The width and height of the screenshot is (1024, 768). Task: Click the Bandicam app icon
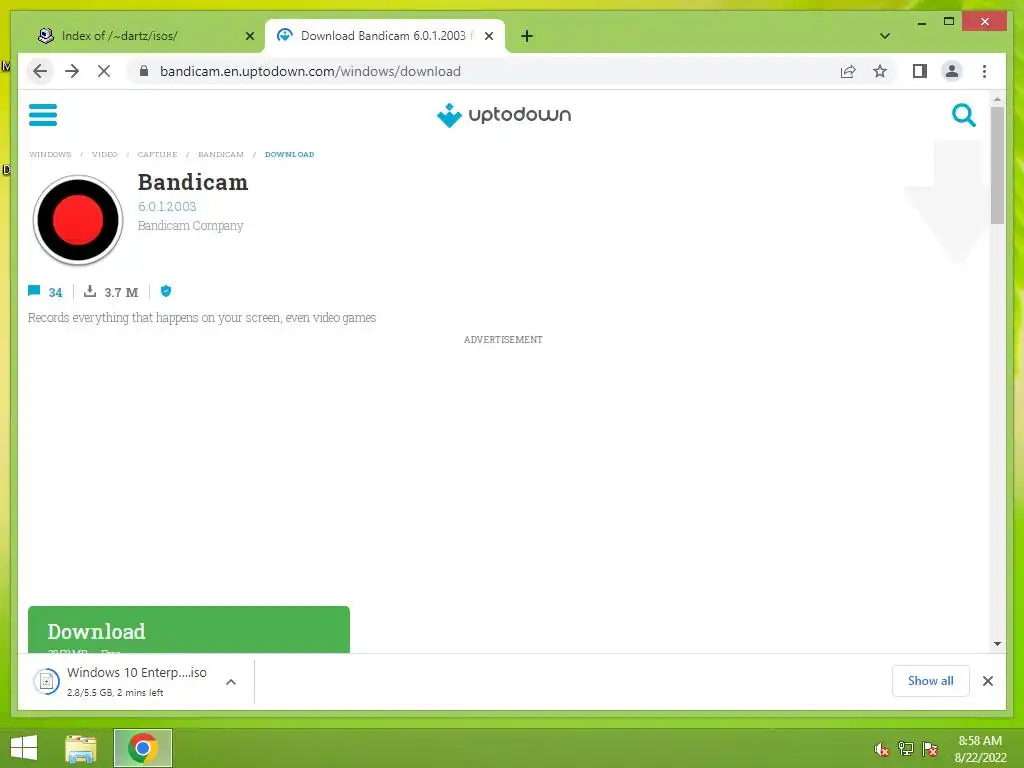click(x=78, y=220)
